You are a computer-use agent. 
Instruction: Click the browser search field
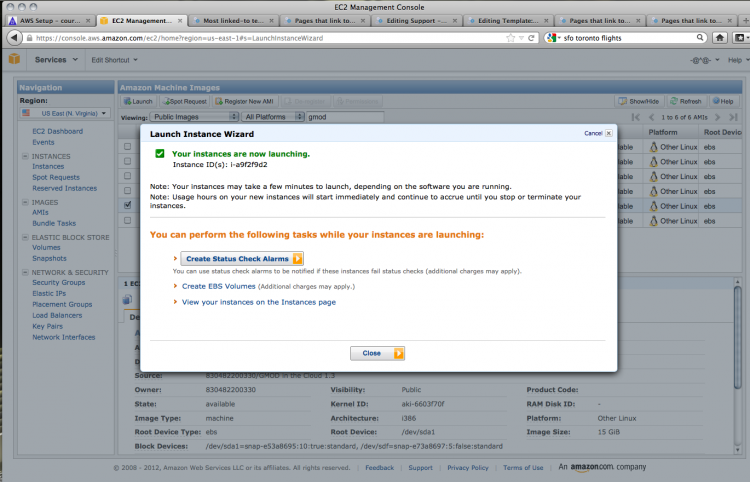pyautogui.click(x=628, y=38)
